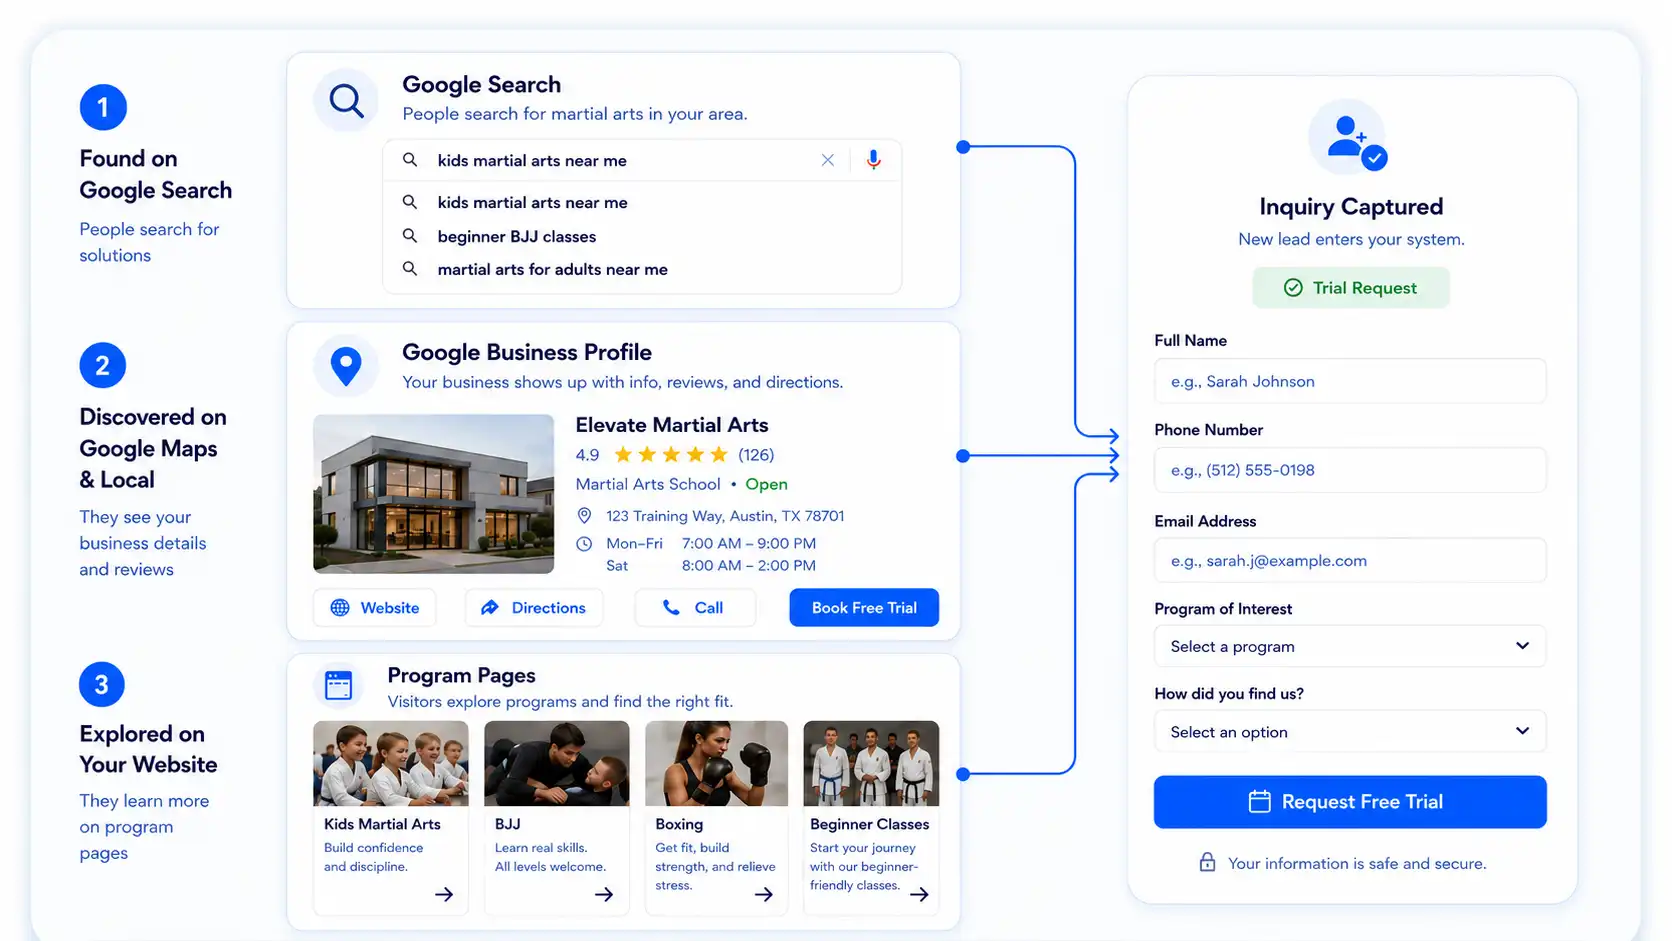Click the '4.9' rating number
This screenshot has width=1672, height=941.
(x=587, y=455)
